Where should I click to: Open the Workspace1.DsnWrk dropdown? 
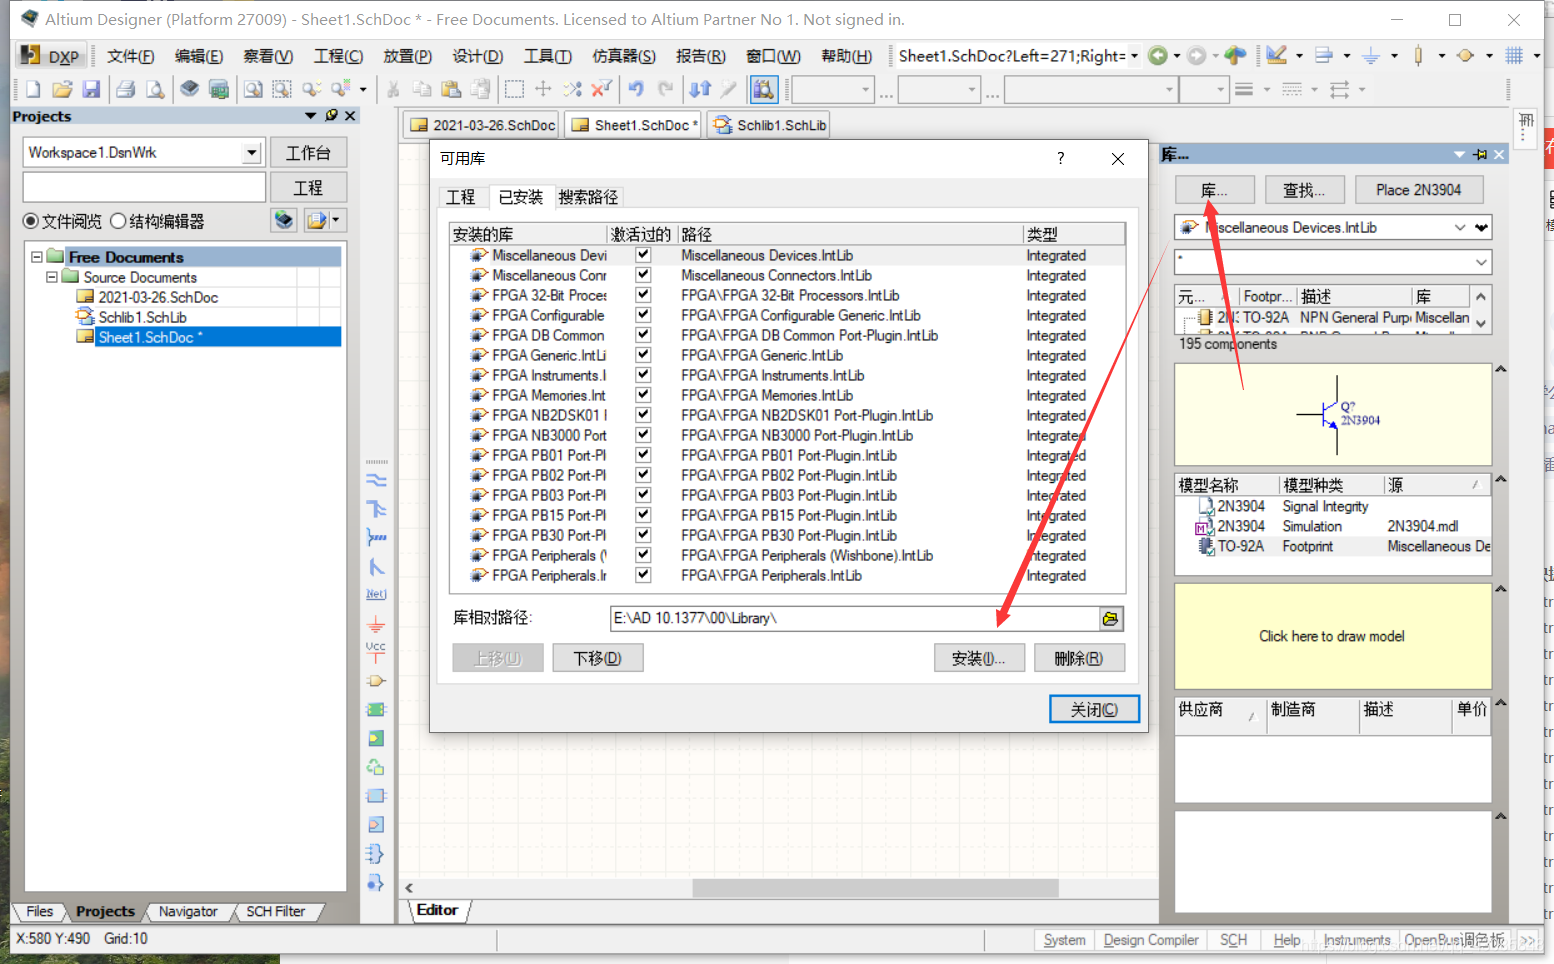click(252, 153)
